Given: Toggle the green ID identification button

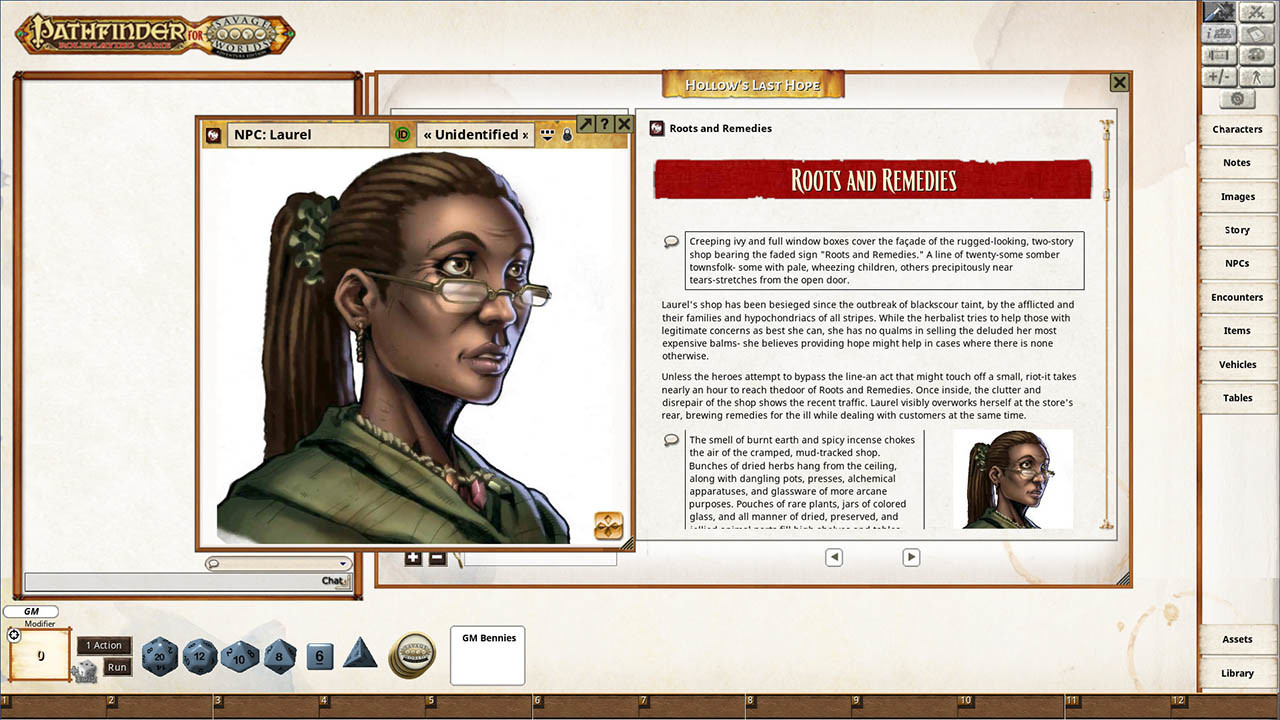Looking at the screenshot, I should click(402, 135).
